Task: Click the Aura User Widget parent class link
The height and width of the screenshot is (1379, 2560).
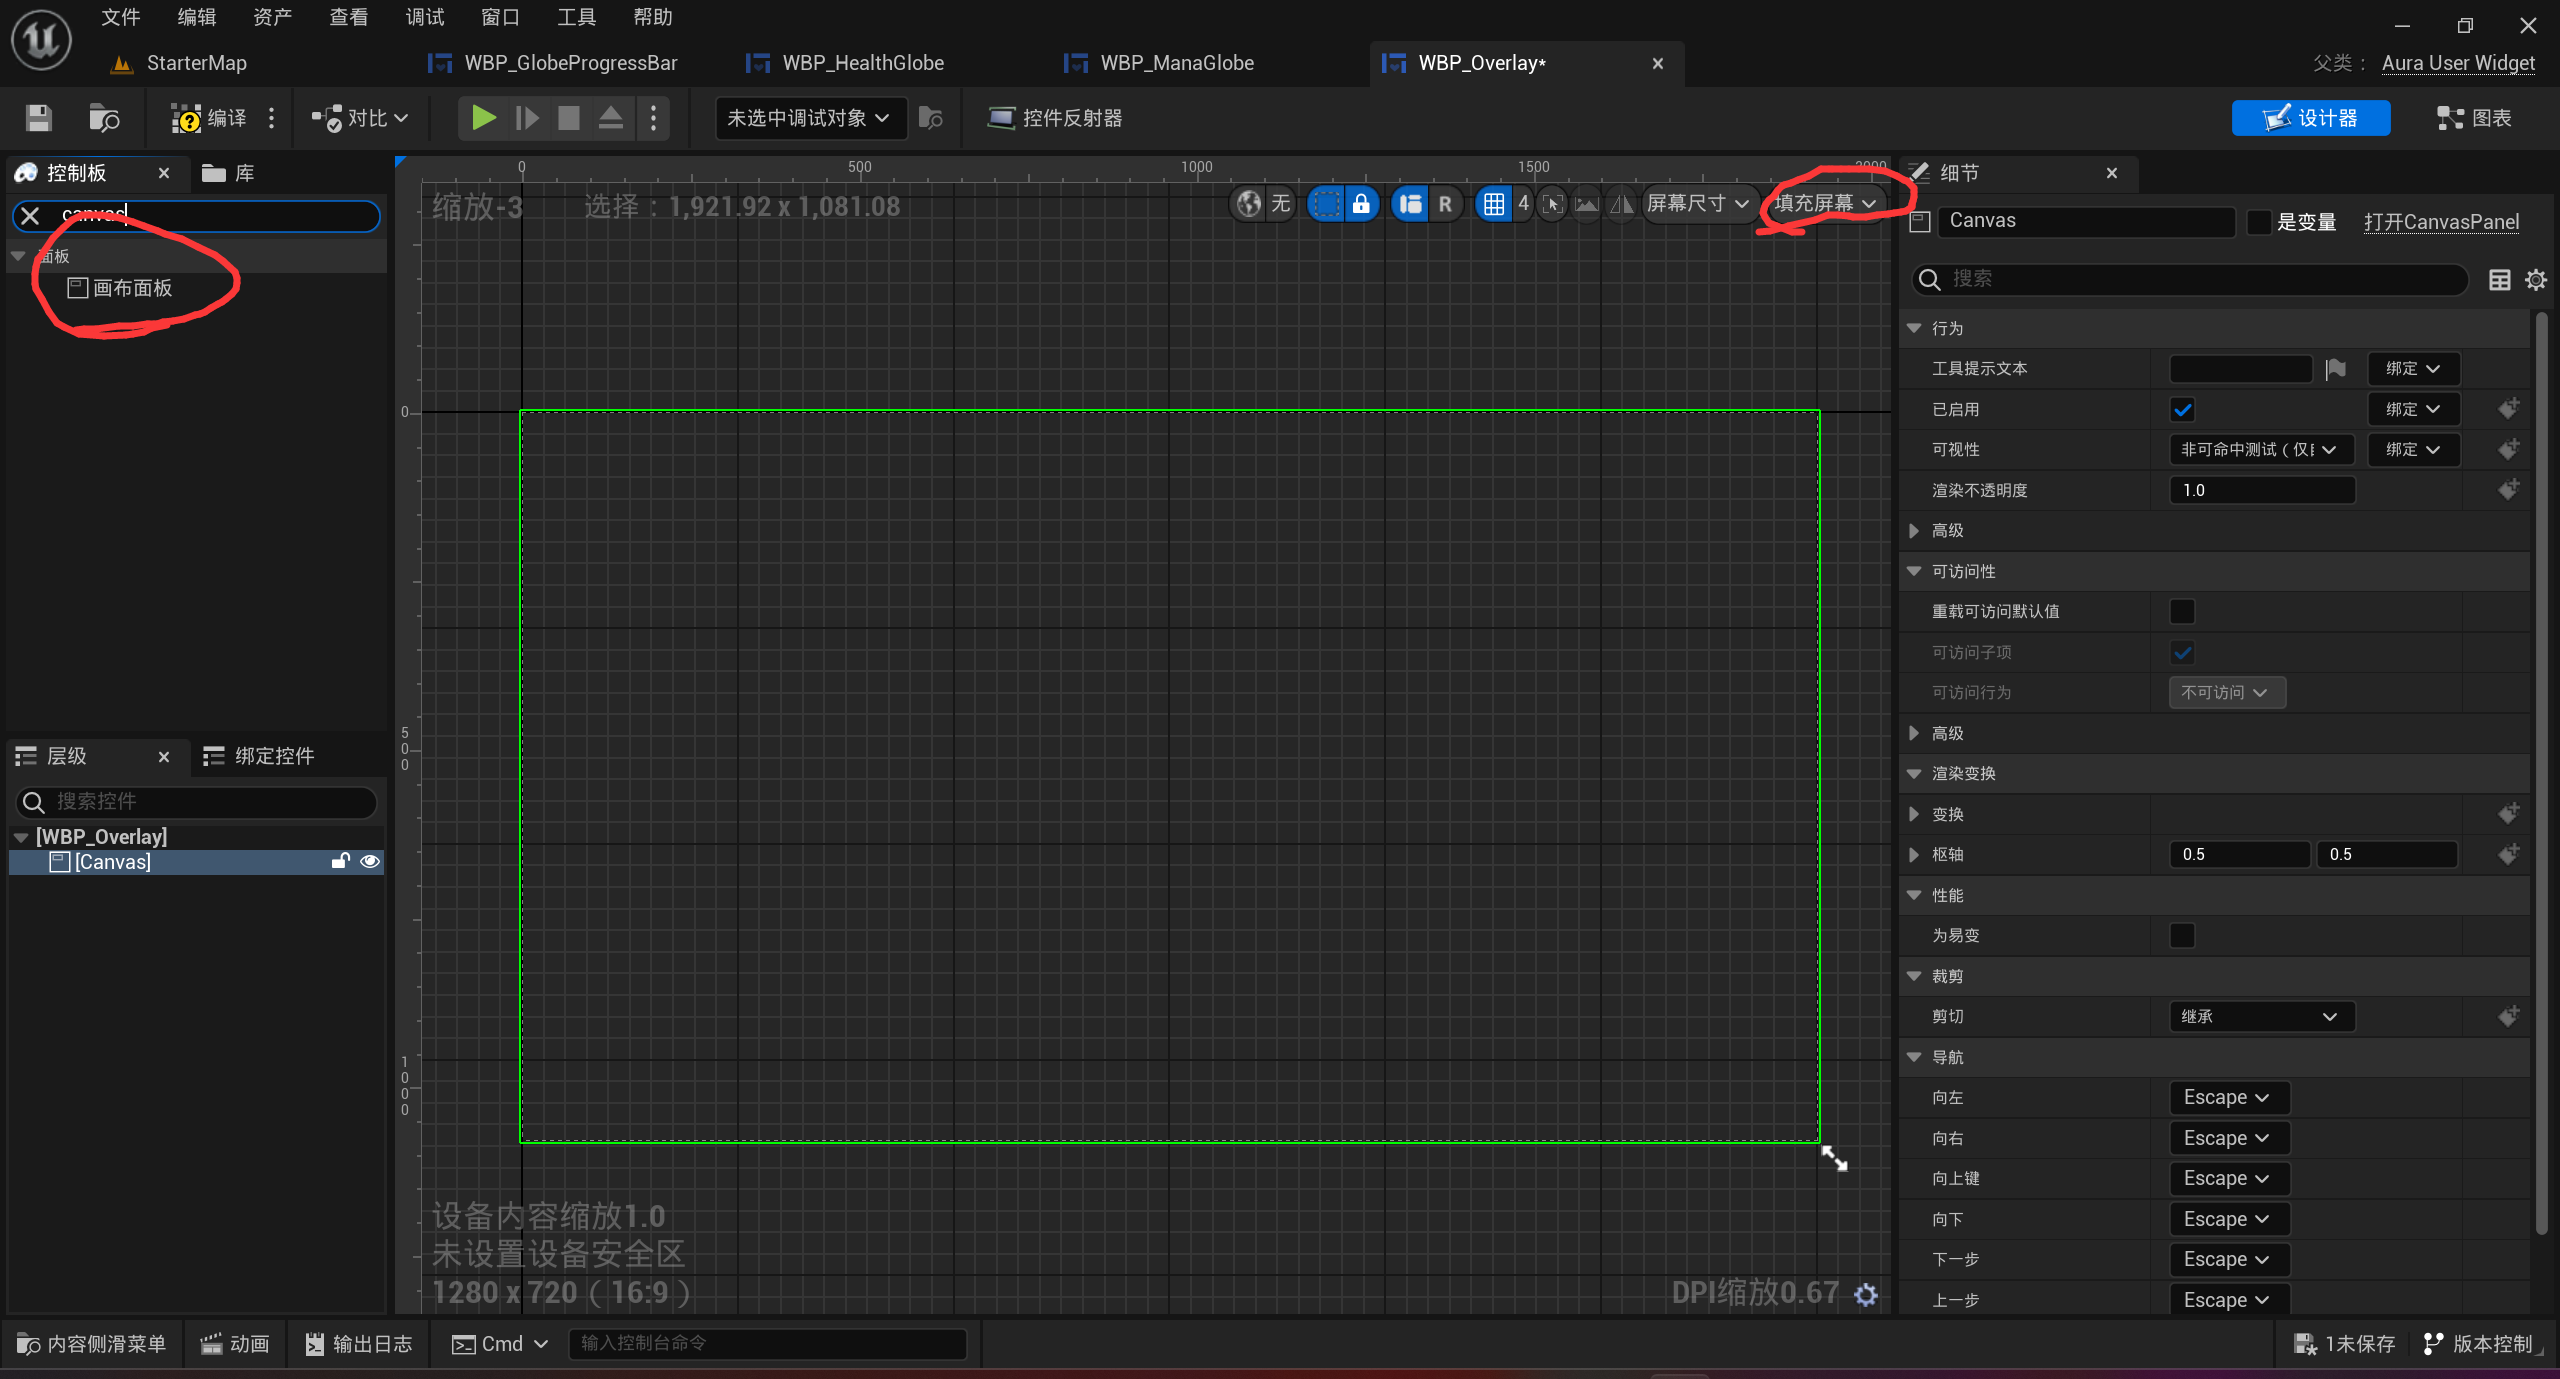Action: (2458, 63)
